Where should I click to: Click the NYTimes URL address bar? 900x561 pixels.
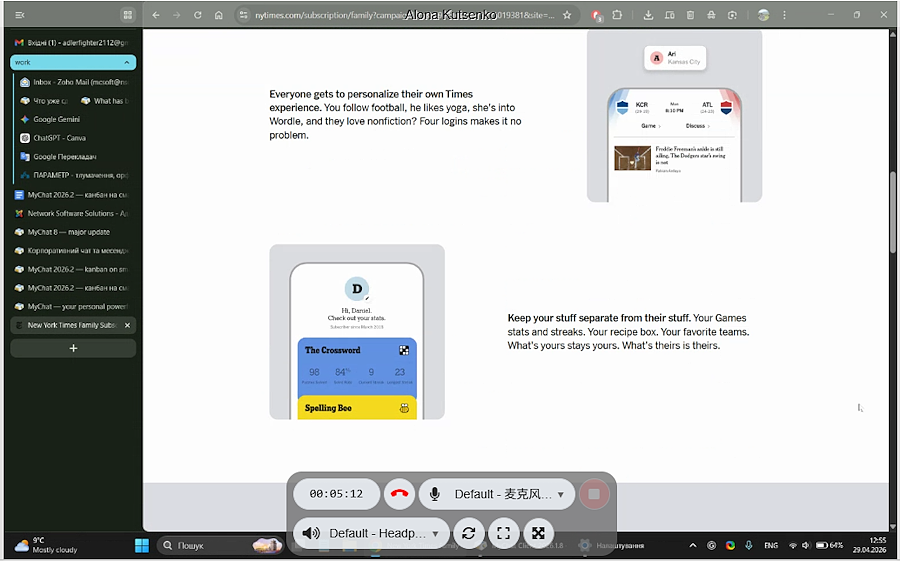tap(405, 15)
